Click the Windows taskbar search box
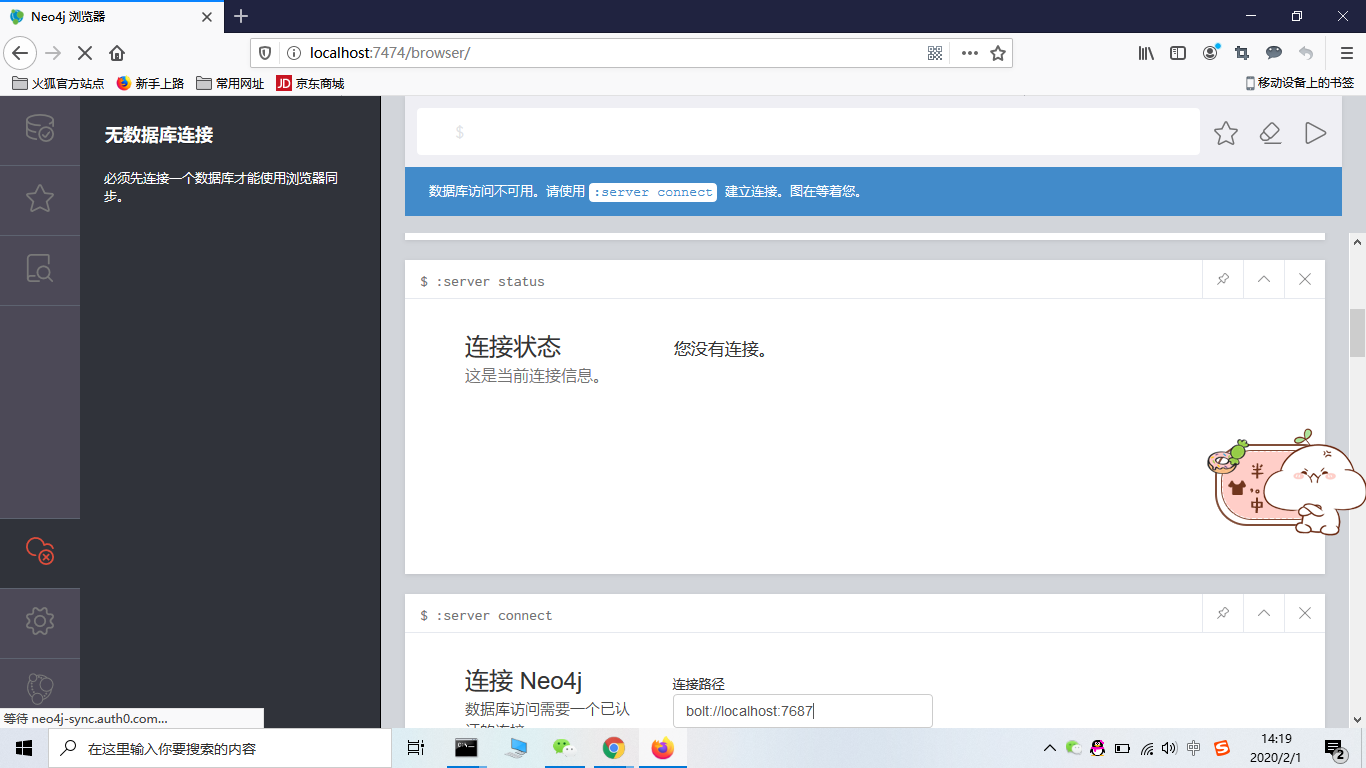1366x768 pixels. coord(220,748)
